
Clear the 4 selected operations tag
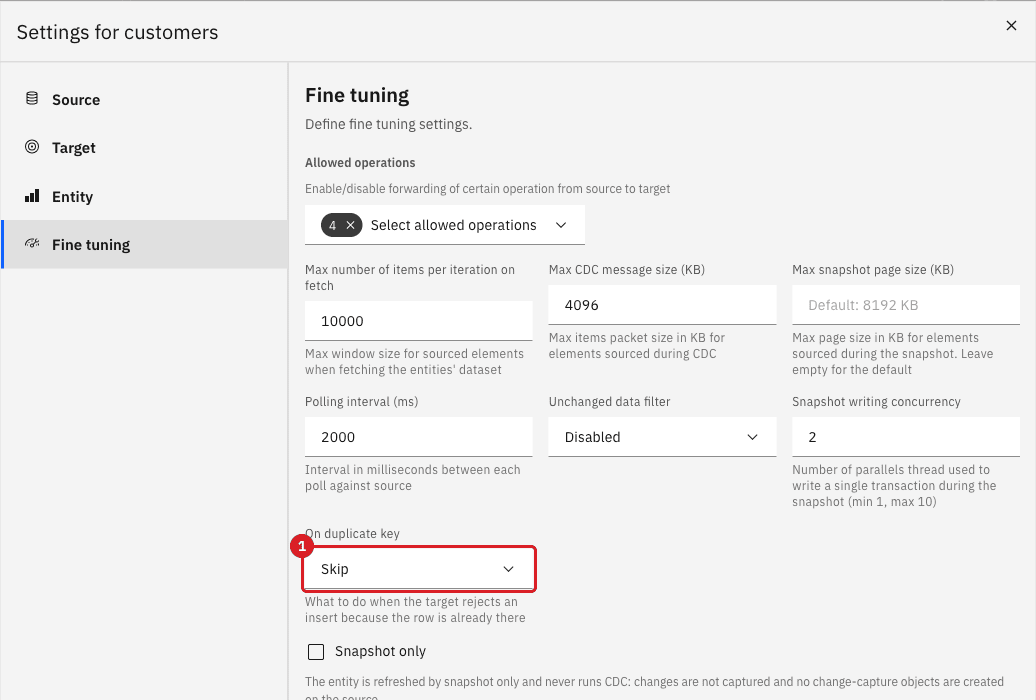point(351,225)
